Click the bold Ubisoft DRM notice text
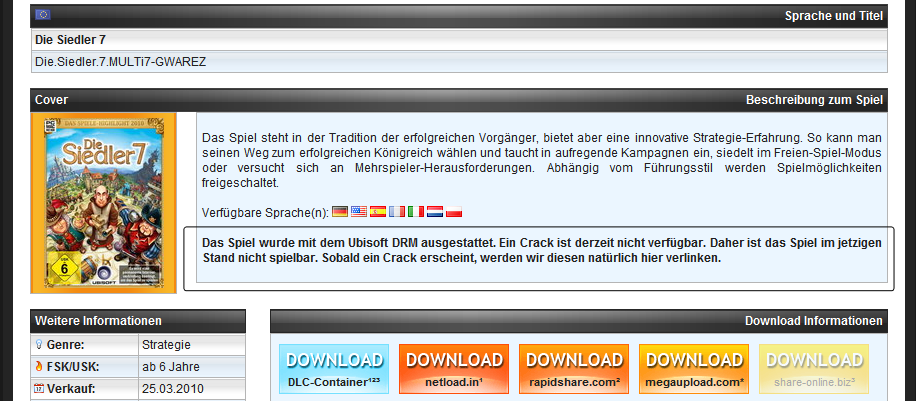916x401 pixels. click(x=542, y=250)
